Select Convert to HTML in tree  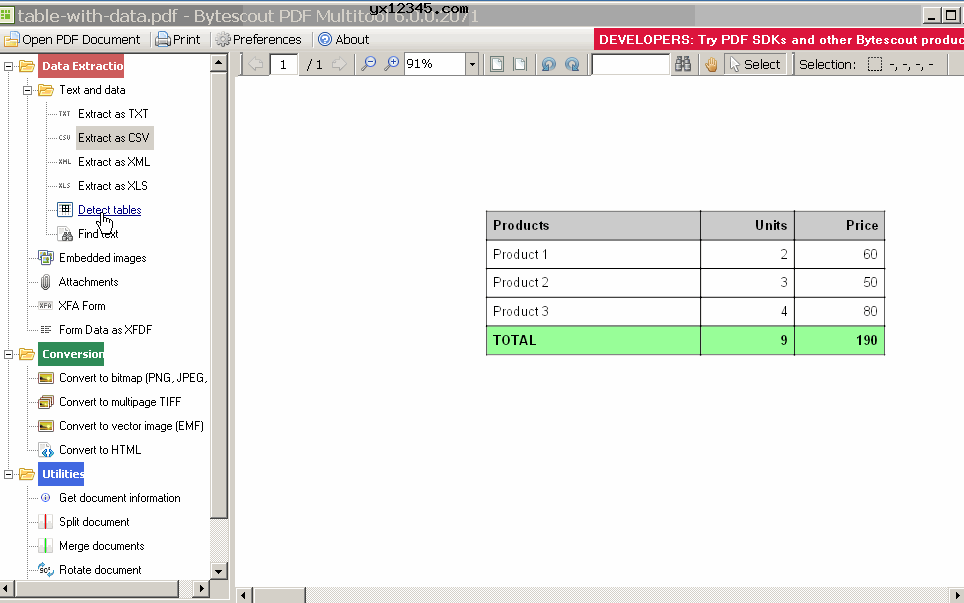99,450
